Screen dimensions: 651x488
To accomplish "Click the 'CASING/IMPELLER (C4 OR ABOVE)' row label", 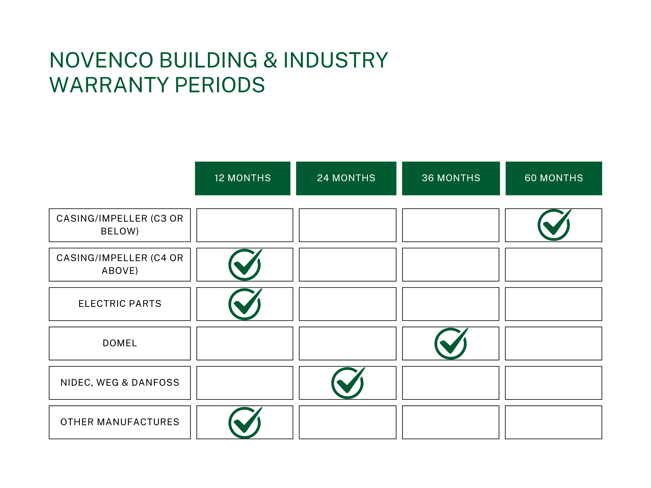I will [x=120, y=265].
